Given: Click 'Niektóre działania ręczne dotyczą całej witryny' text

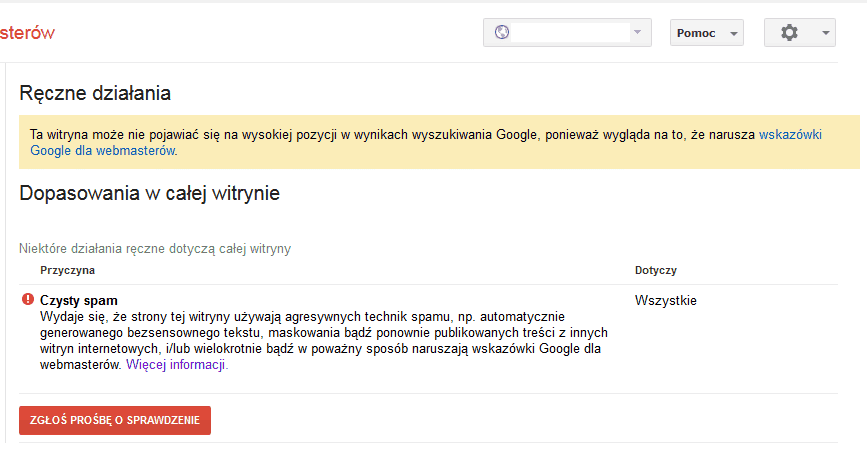Looking at the screenshot, I should coord(155,249).
